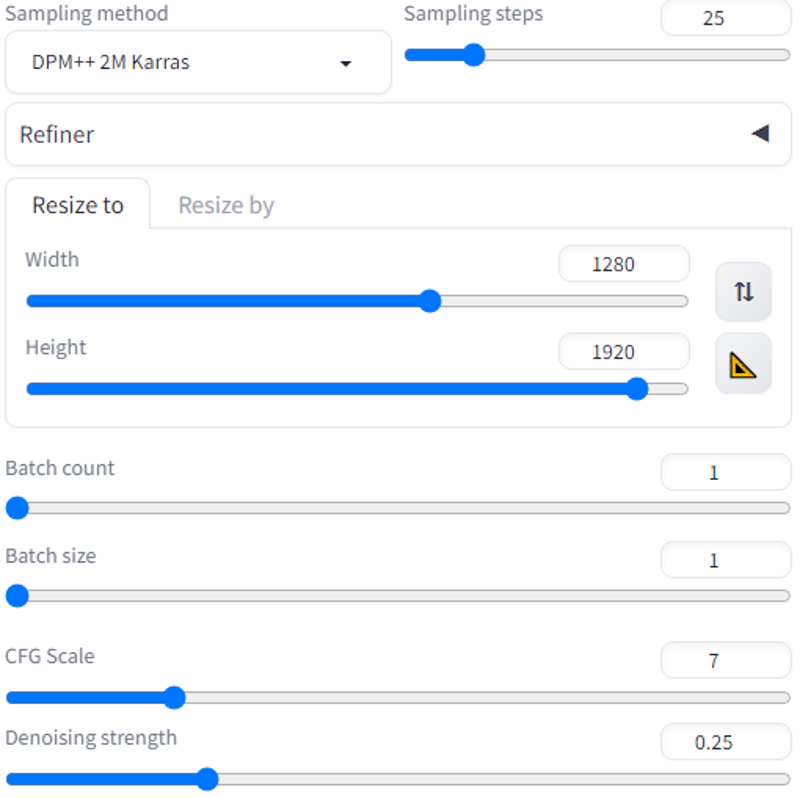Click the Batch count slider handle
Image resolution: width=800 pixels, height=798 pixels.
click(x=17, y=508)
